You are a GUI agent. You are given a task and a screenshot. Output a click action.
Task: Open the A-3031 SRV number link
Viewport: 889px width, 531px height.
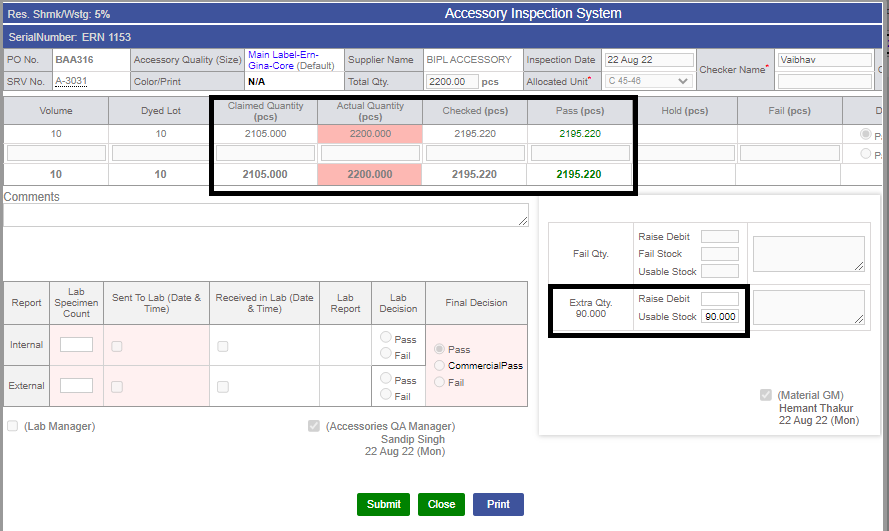point(71,81)
